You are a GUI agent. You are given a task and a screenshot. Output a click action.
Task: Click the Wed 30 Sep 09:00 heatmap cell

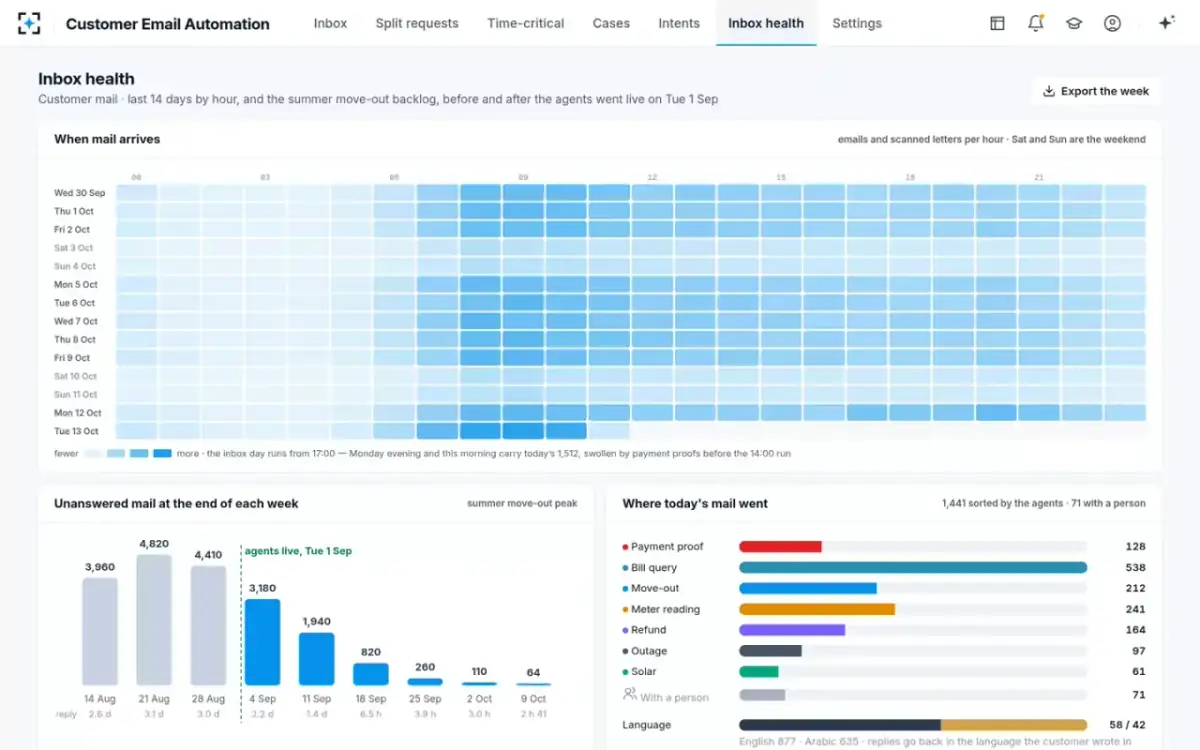tap(523, 193)
